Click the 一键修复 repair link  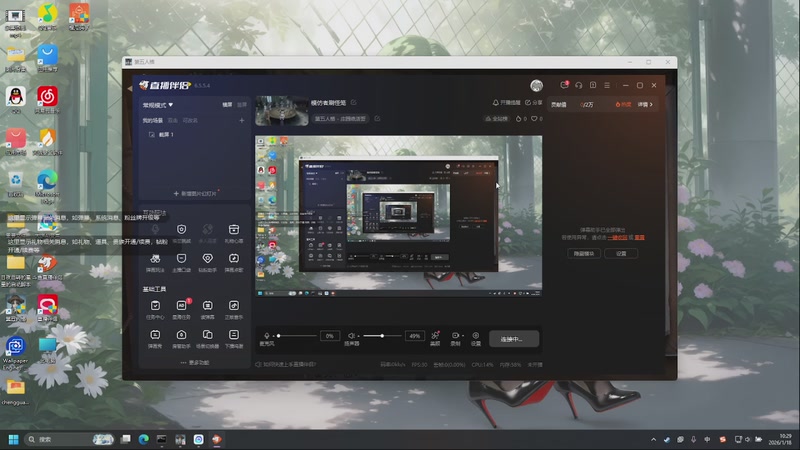pyautogui.click(x=617, y=237)
